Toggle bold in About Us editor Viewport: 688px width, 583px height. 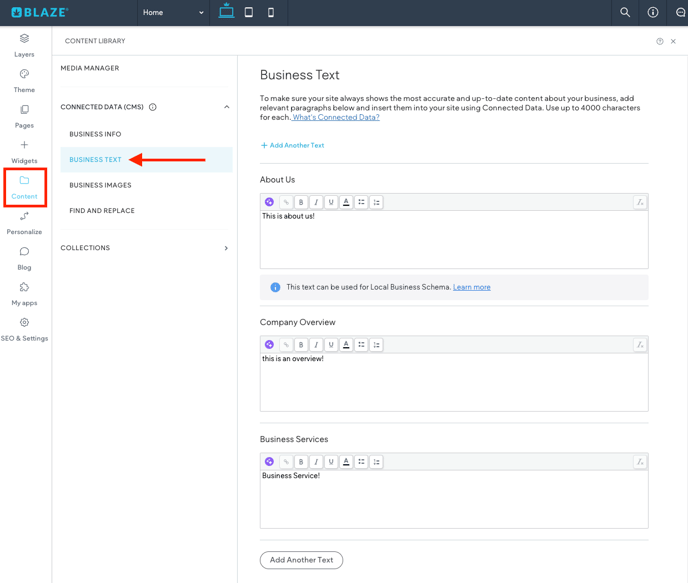(x=301, y=202)
